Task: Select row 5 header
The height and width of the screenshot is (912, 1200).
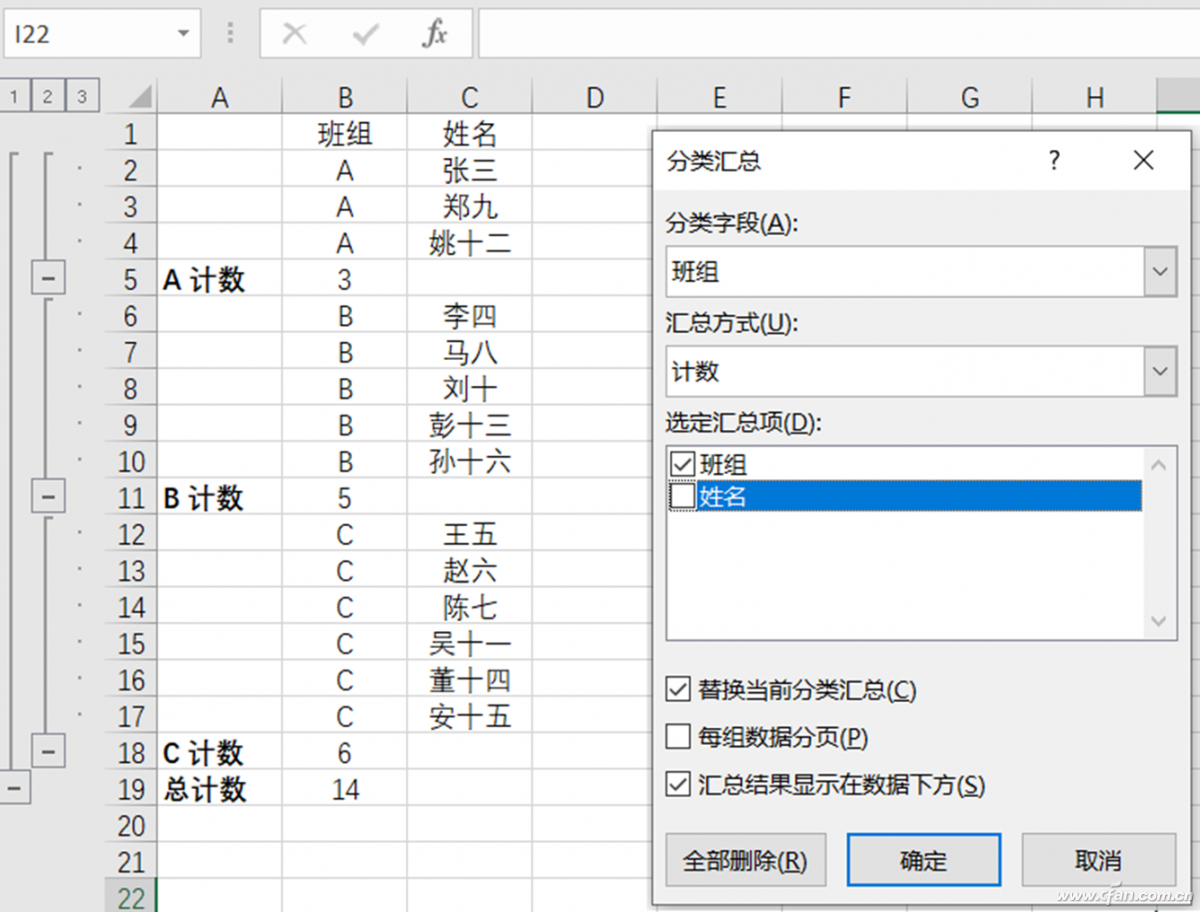Action: tap(131, 279)
